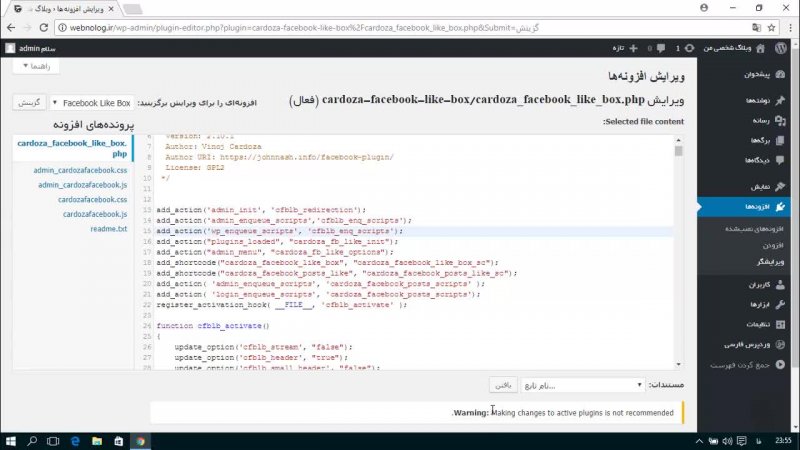The width and height of the screenshot is (800, 450).
Task: Open Posts (نوشته‌ها) in sidebar menu
Action: [750, 101]
